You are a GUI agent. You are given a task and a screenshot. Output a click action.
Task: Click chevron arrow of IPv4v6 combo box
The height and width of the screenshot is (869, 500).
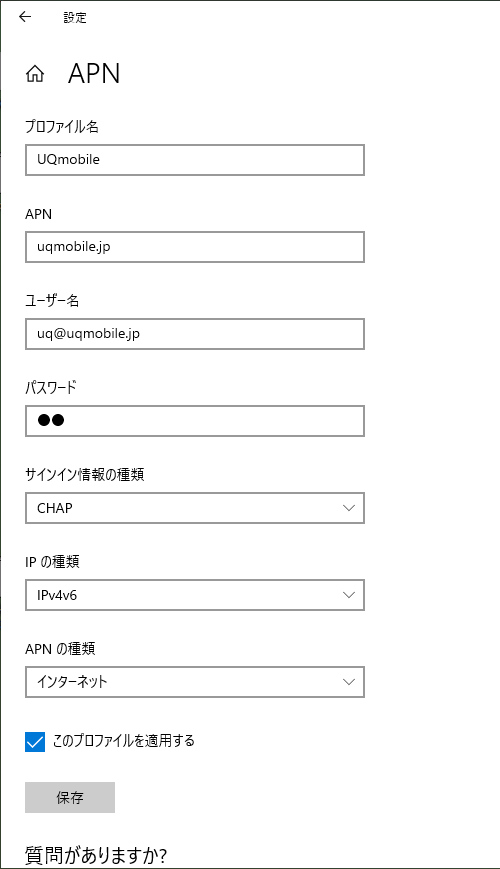point(349,595)
